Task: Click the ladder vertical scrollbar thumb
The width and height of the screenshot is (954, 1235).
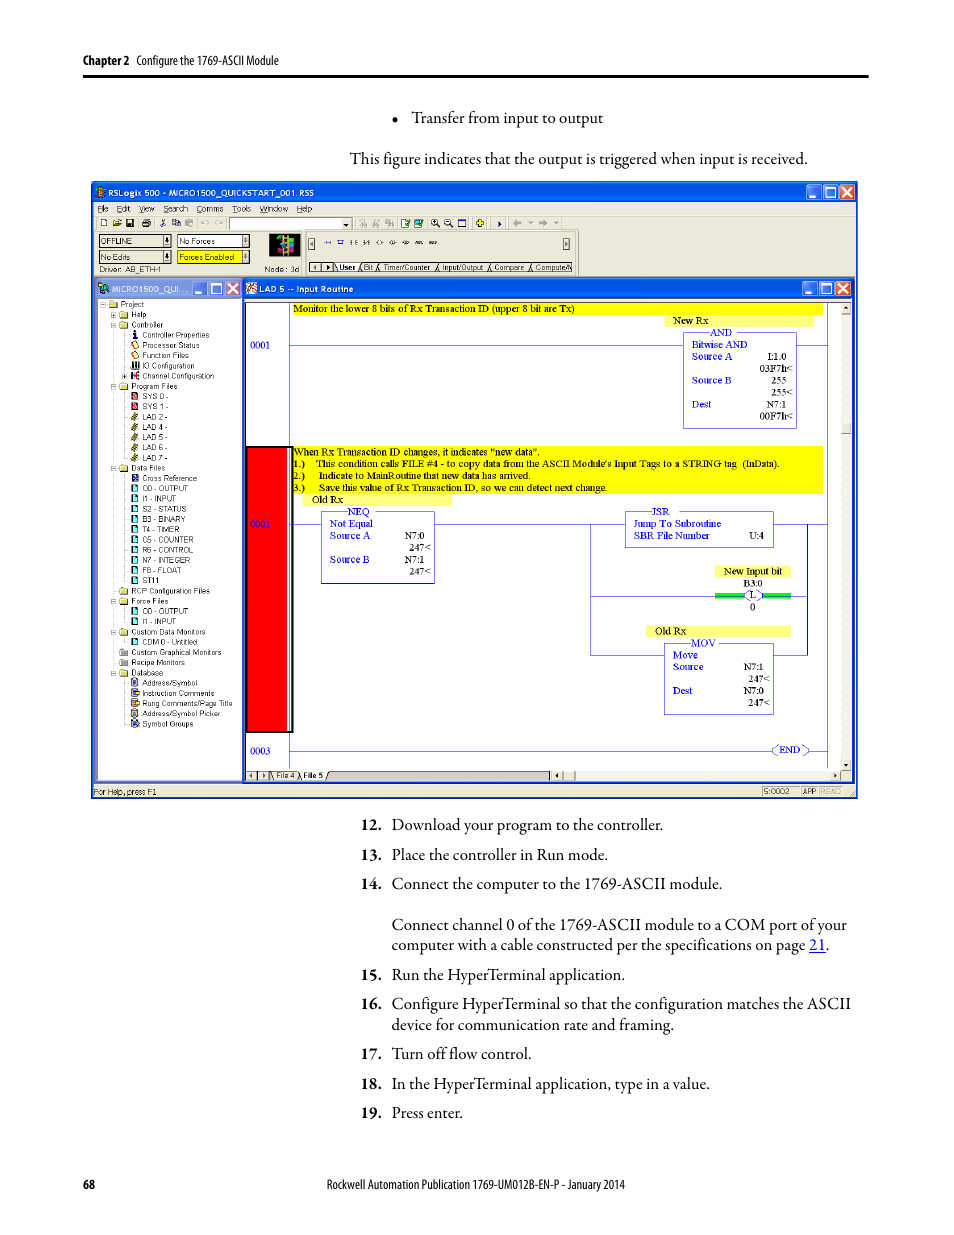Action: tap(846, 428)
